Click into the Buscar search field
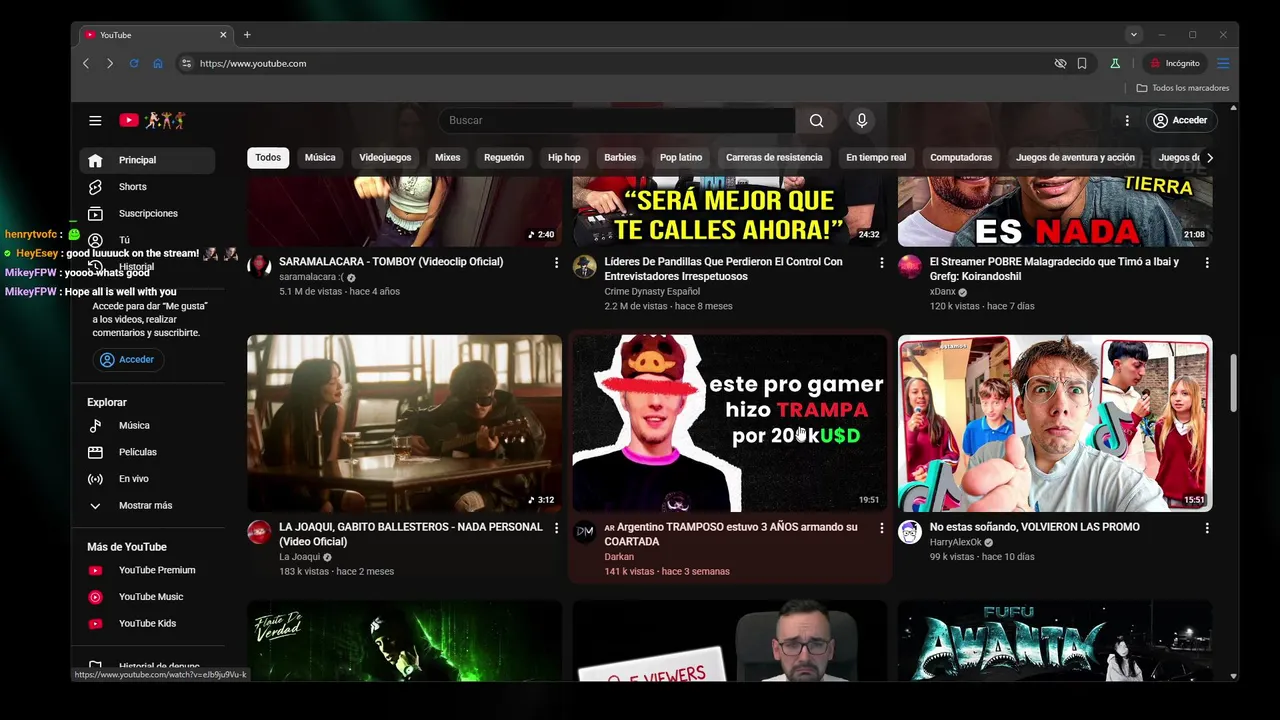This screenshot has width=1280, height=720. (617, 120)
